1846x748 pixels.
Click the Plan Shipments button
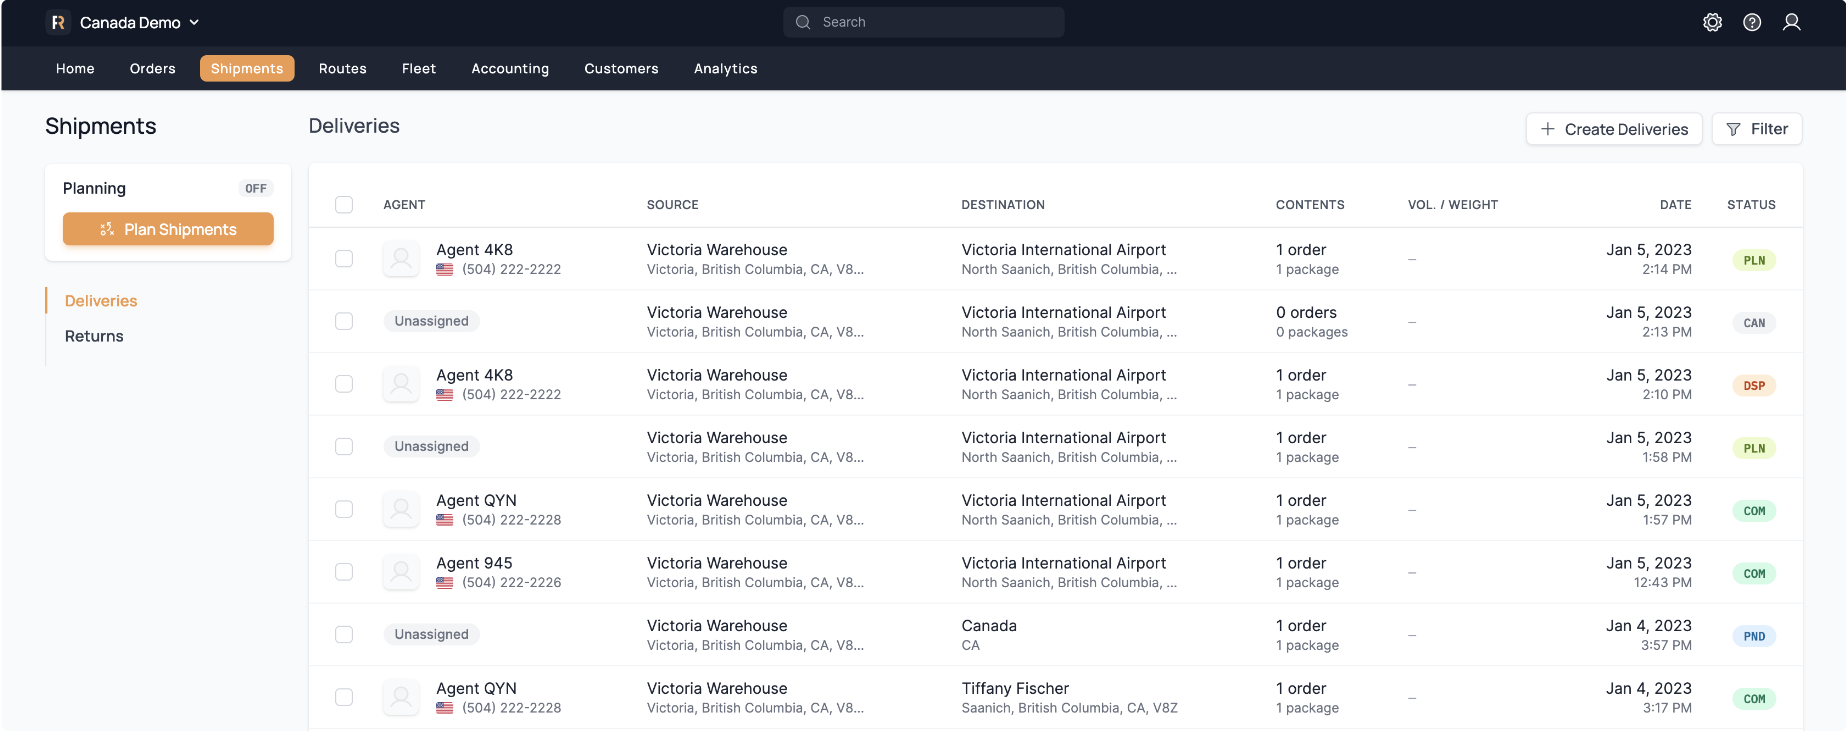168,229
